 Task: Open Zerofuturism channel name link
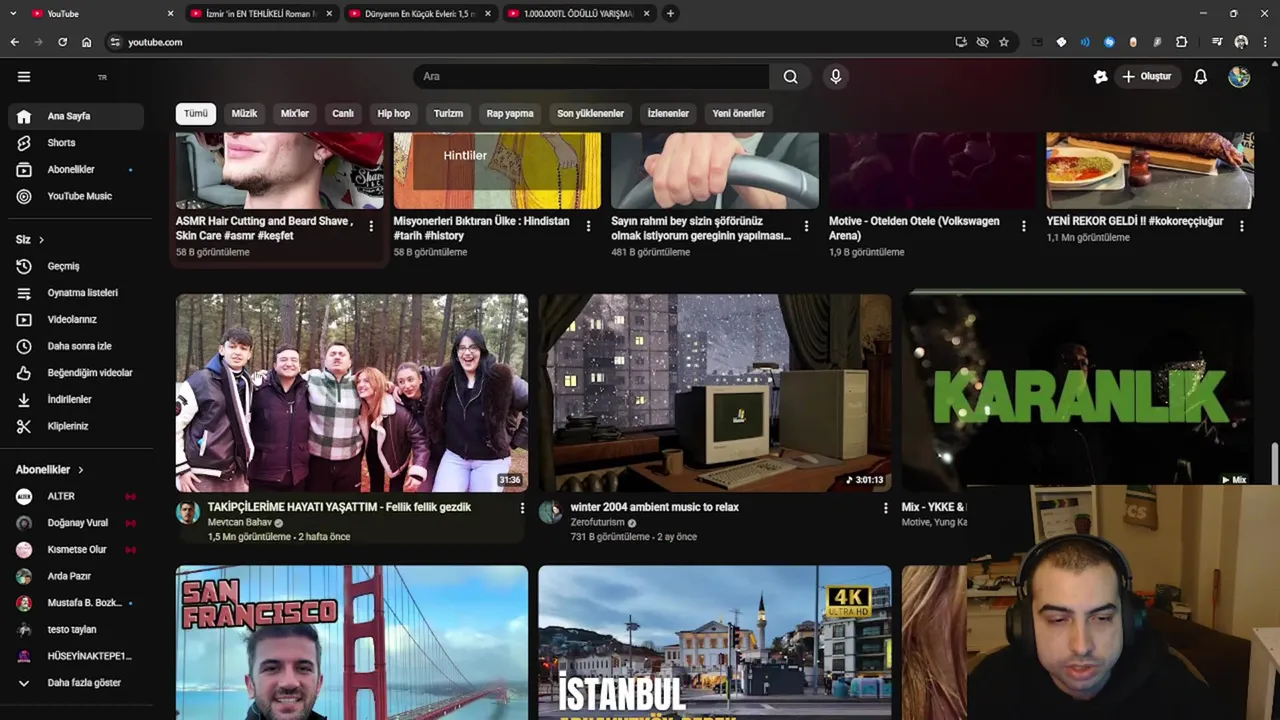click(x=597, y=523)
